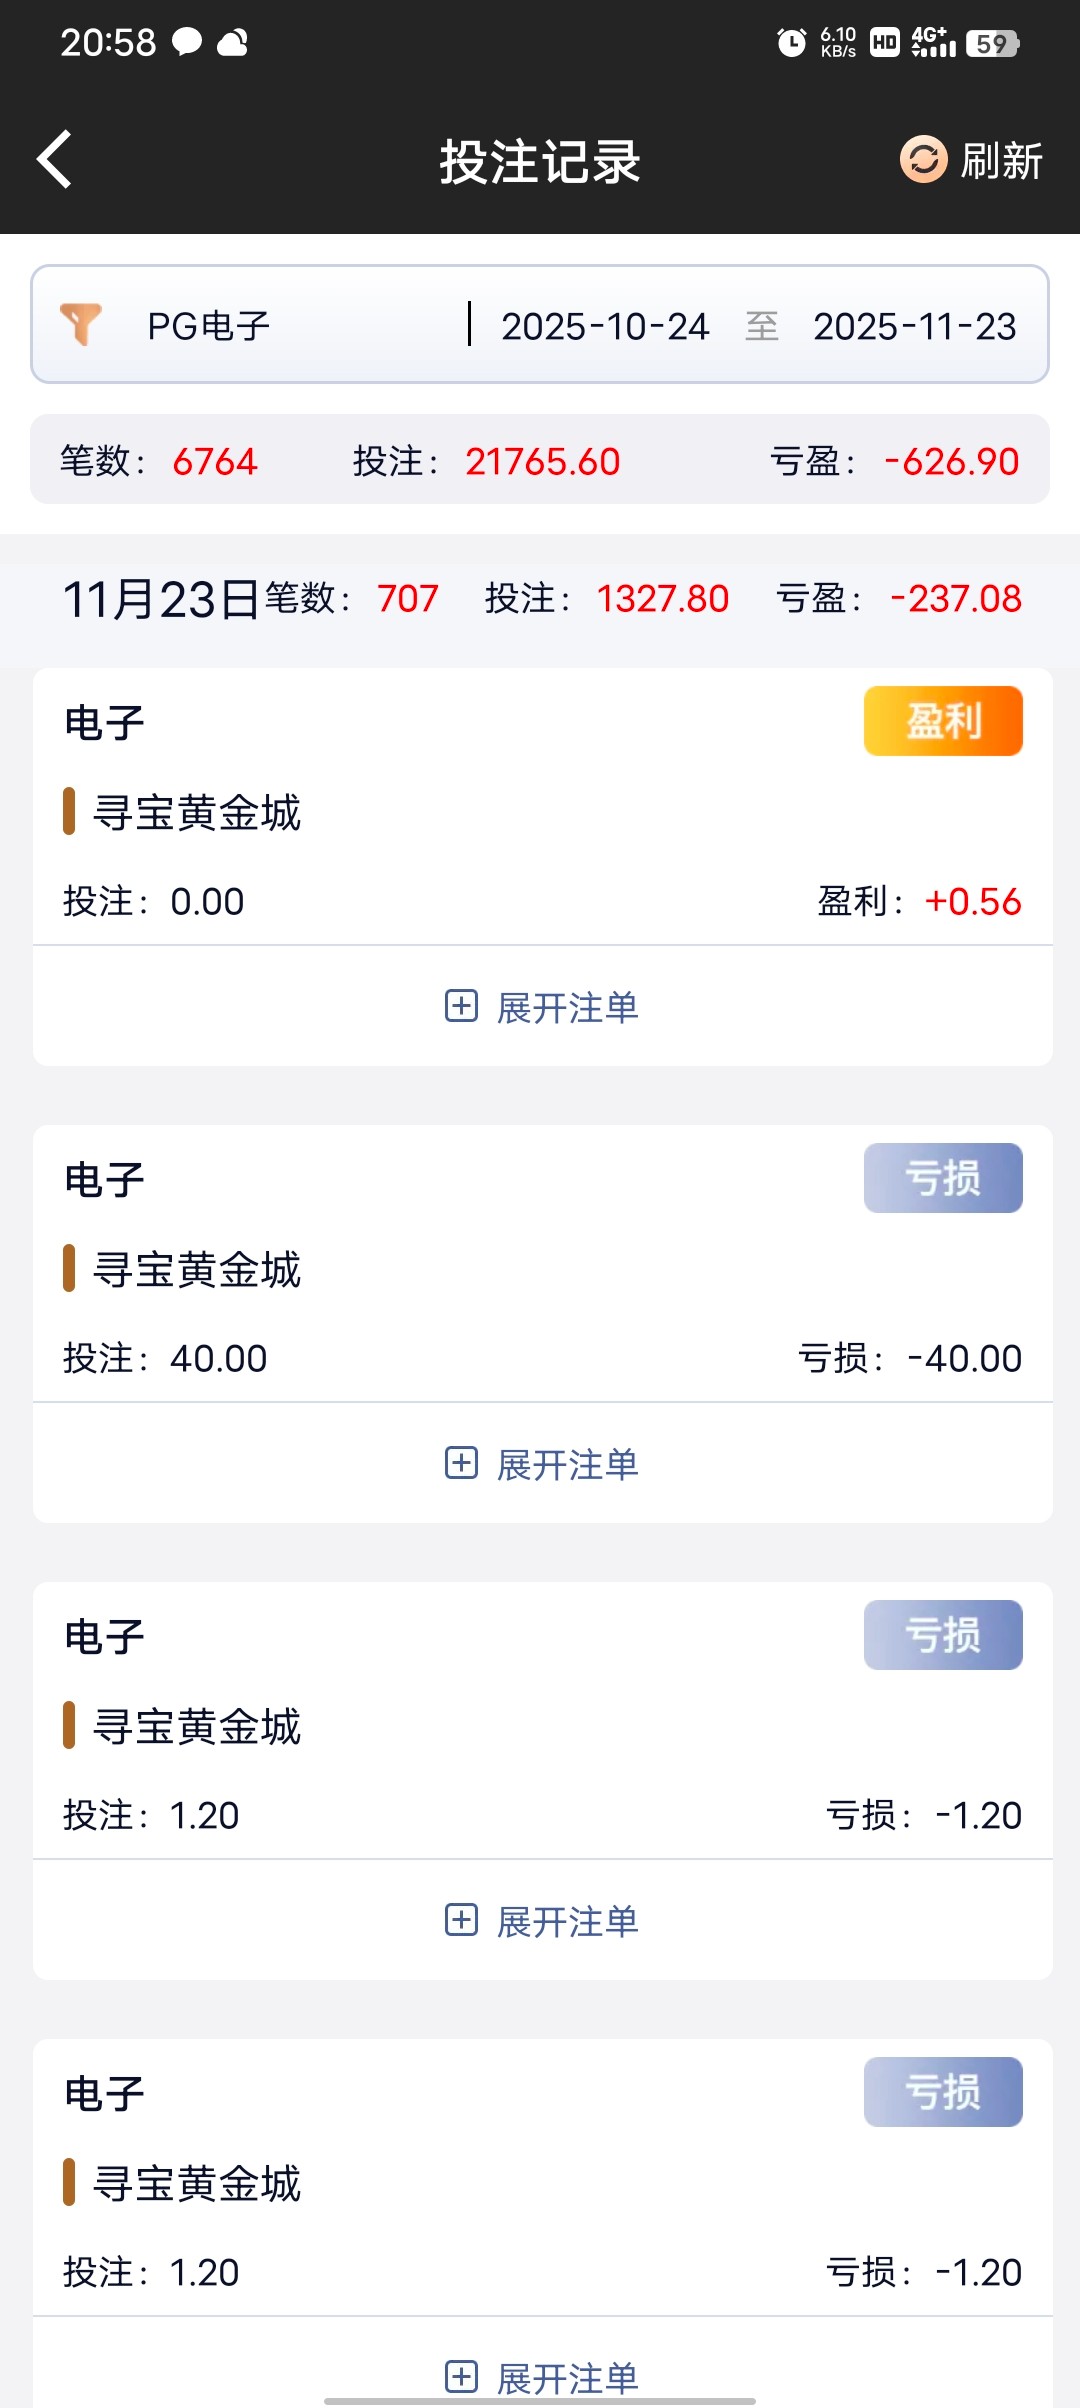
Task: Tap the 刷新 text label
Action: [1001, 160]
